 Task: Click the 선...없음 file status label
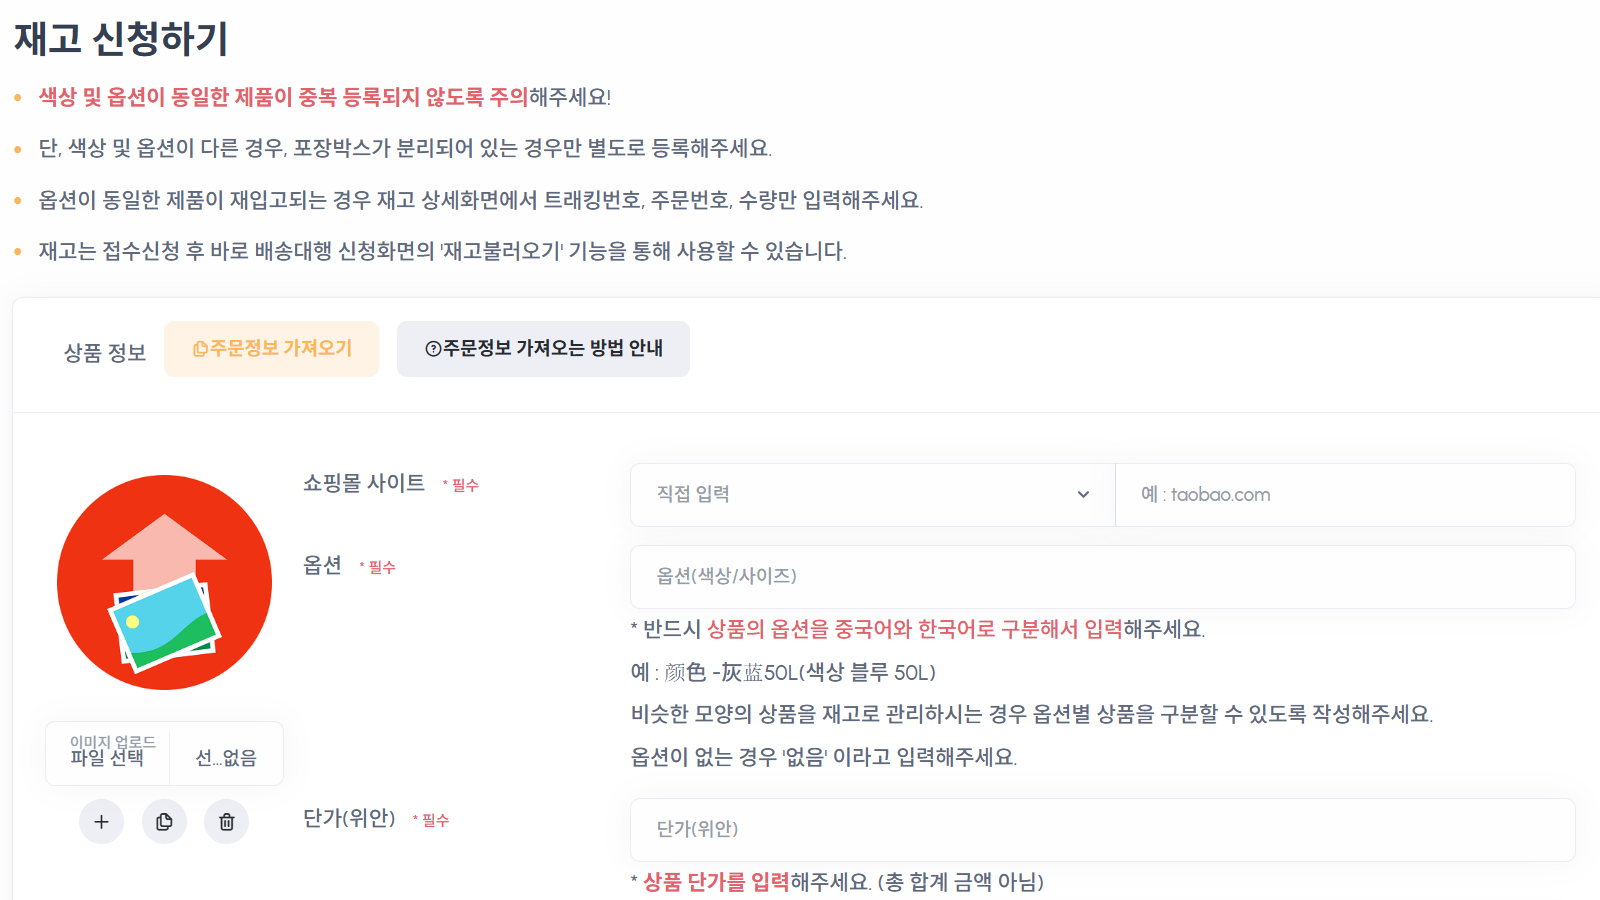(x=227, y=756)
